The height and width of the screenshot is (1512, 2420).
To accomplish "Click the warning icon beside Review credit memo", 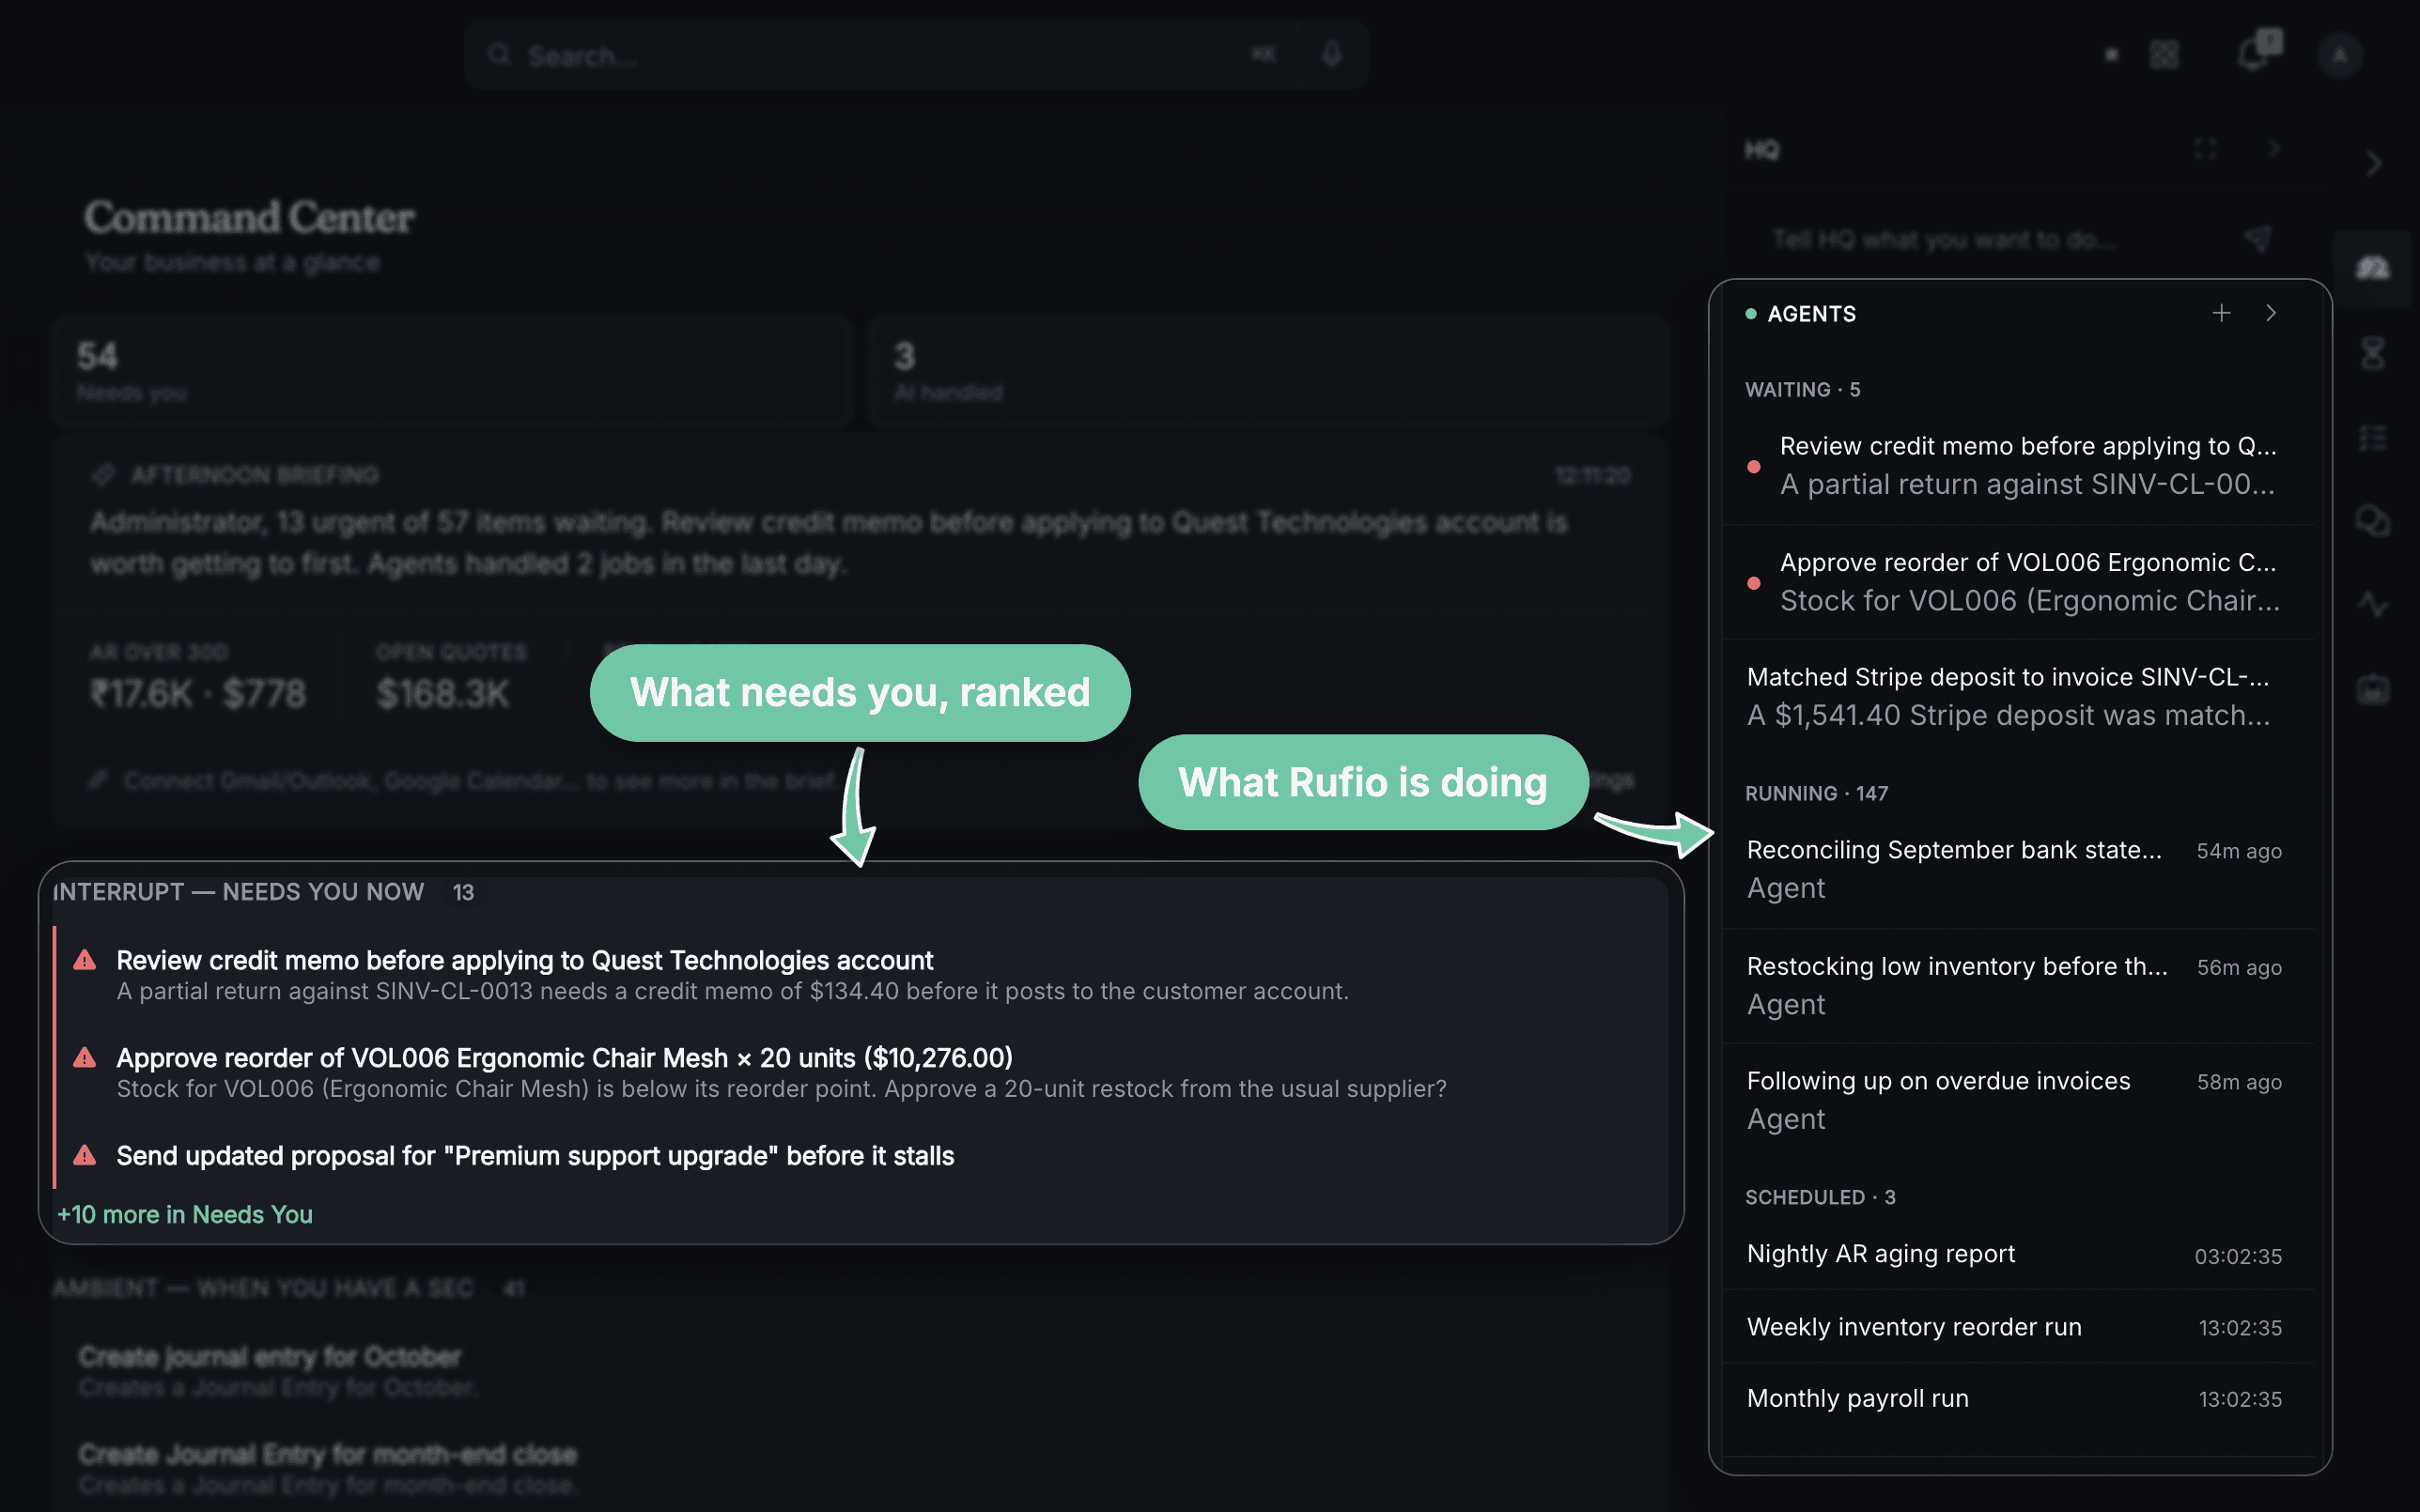I will point(85,960).
